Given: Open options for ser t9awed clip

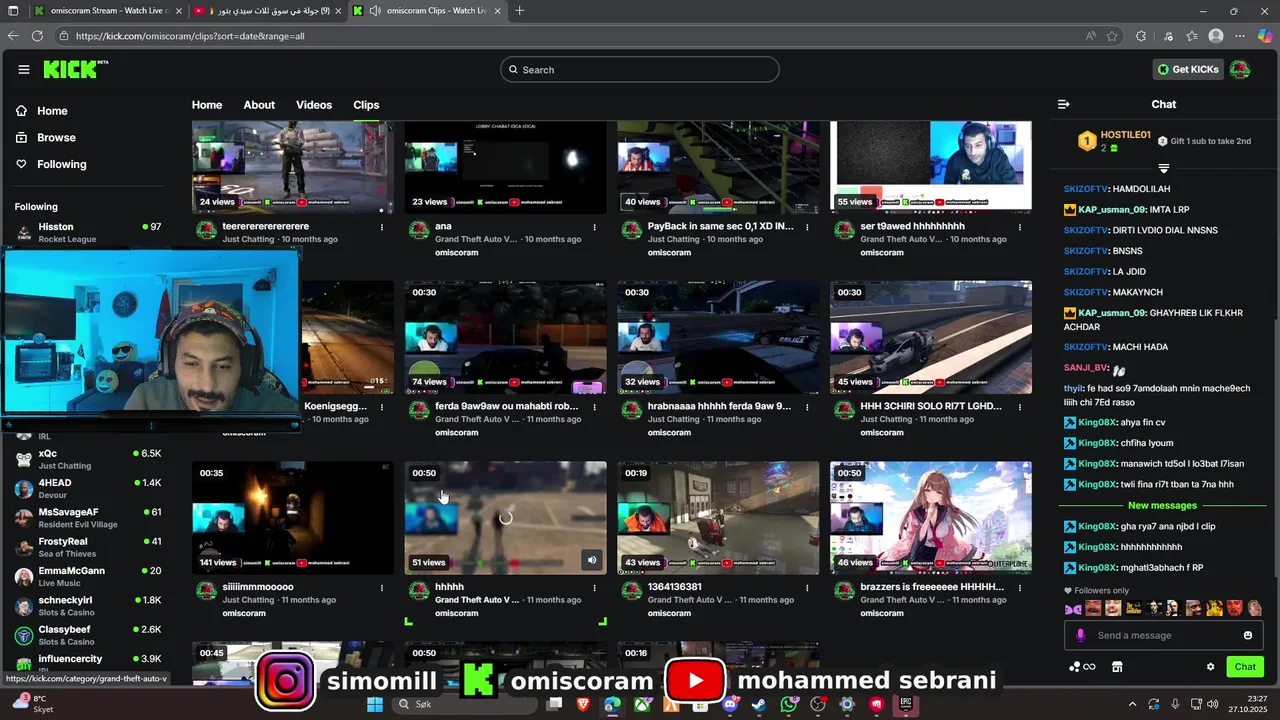Looking at the screenshot, I should pos(1020,227).
